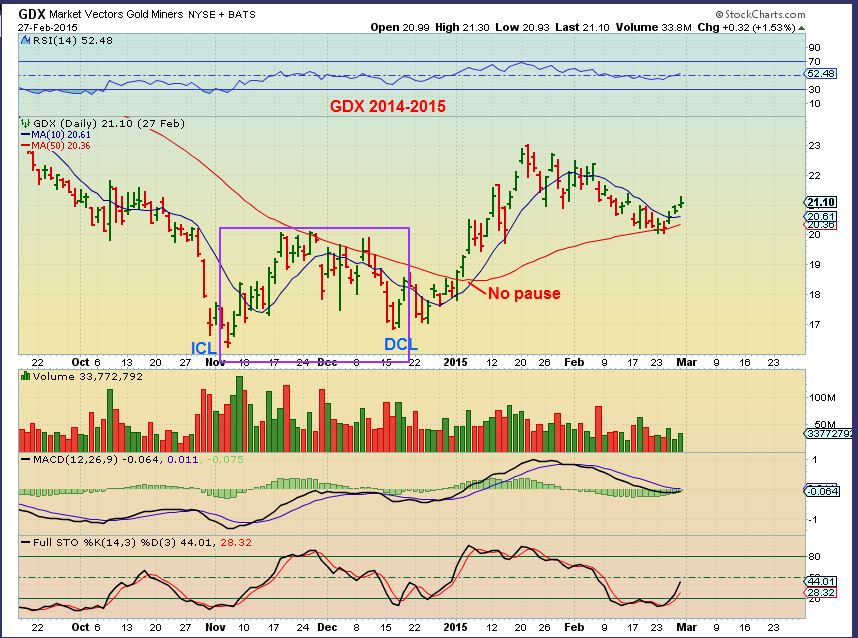Select the GDX ticker symbol in the header

pyautogui.click(x=32, y=14)
